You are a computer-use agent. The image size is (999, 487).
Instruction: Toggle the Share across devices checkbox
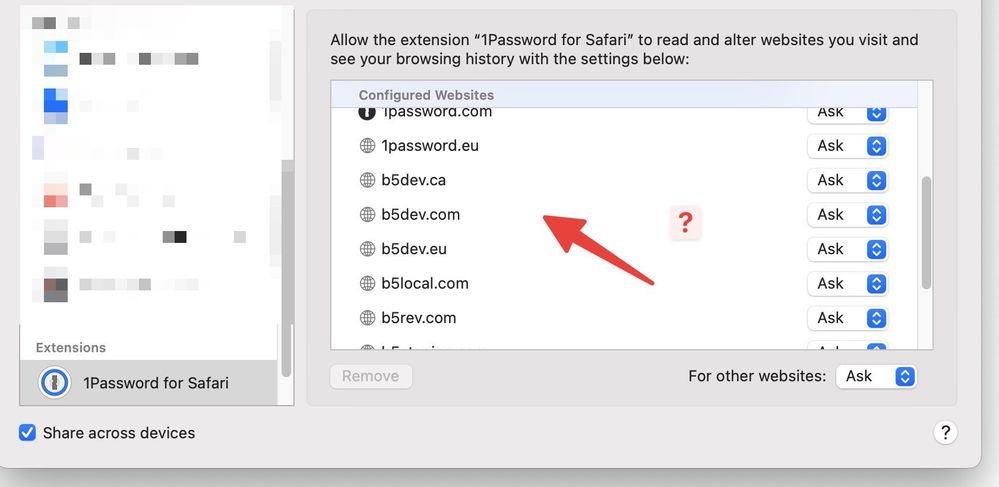[28, 433]
